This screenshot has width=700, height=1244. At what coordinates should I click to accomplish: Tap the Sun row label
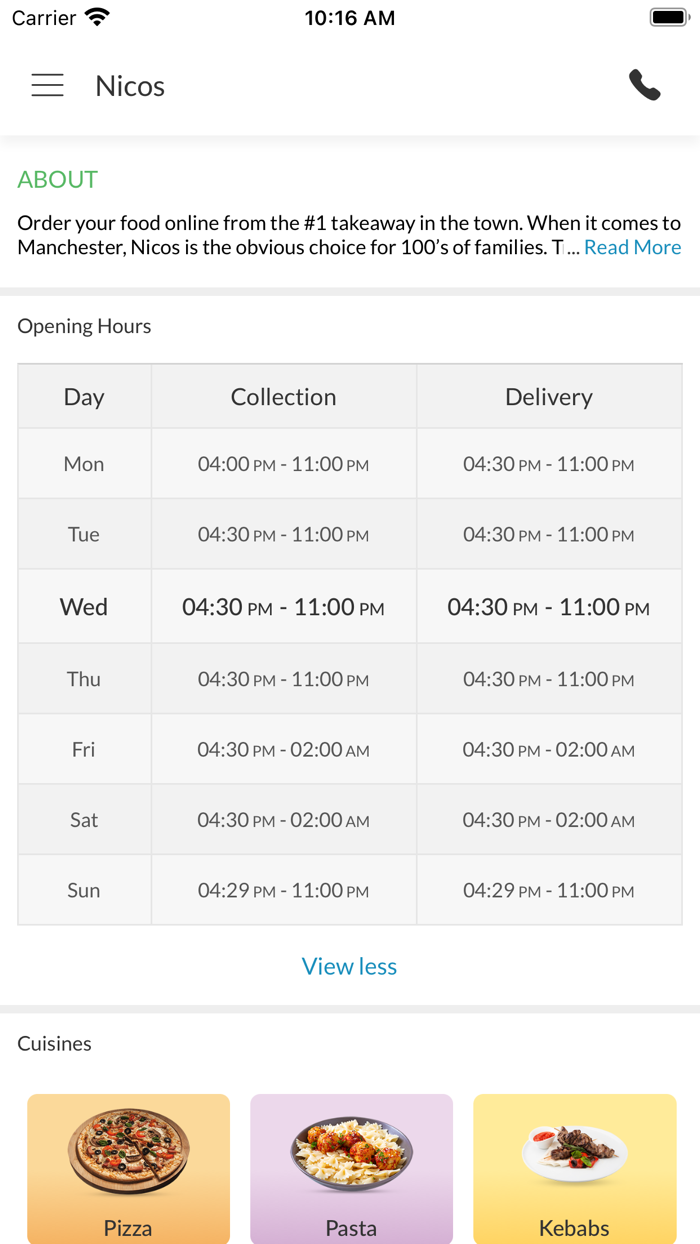click(84, 890)
